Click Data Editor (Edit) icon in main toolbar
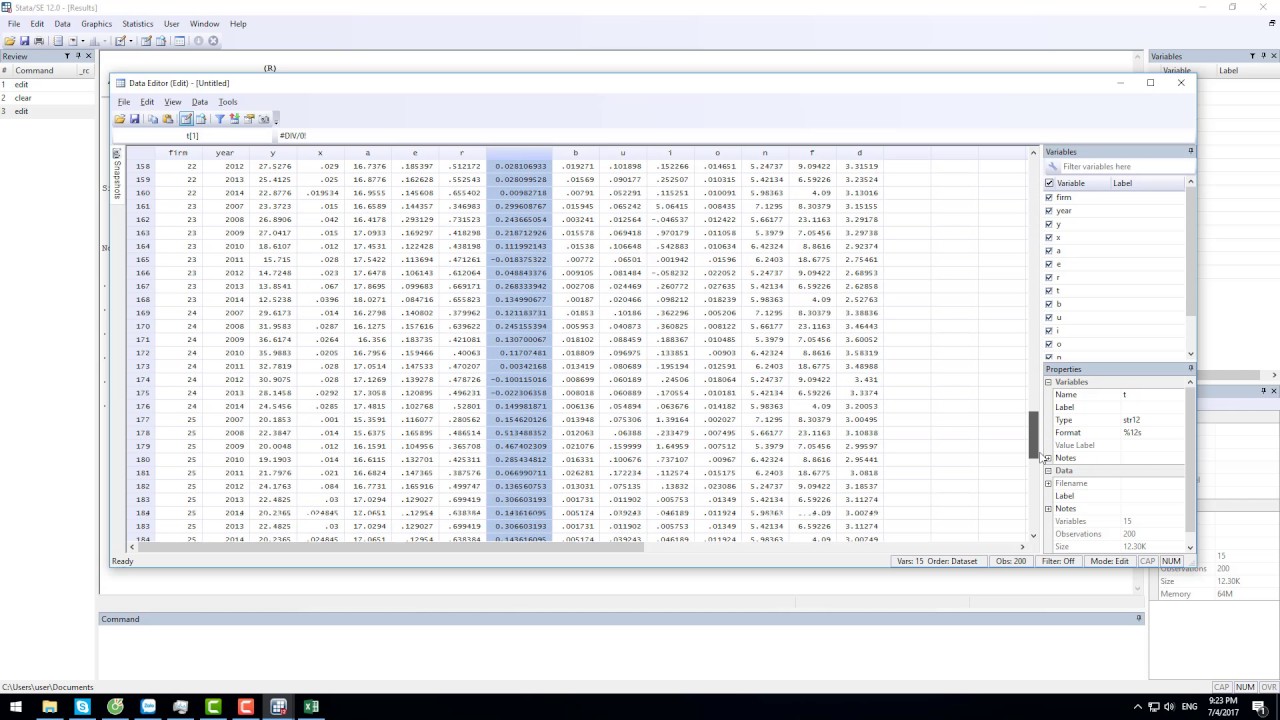Image resolution: width=1280 pixels, height=720 pixels. tap(146, 41)
